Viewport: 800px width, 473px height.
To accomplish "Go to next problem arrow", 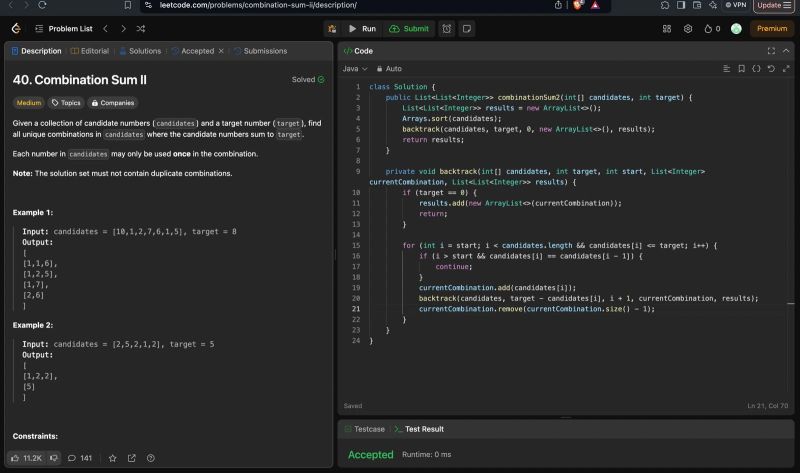I will coord(122,29).
